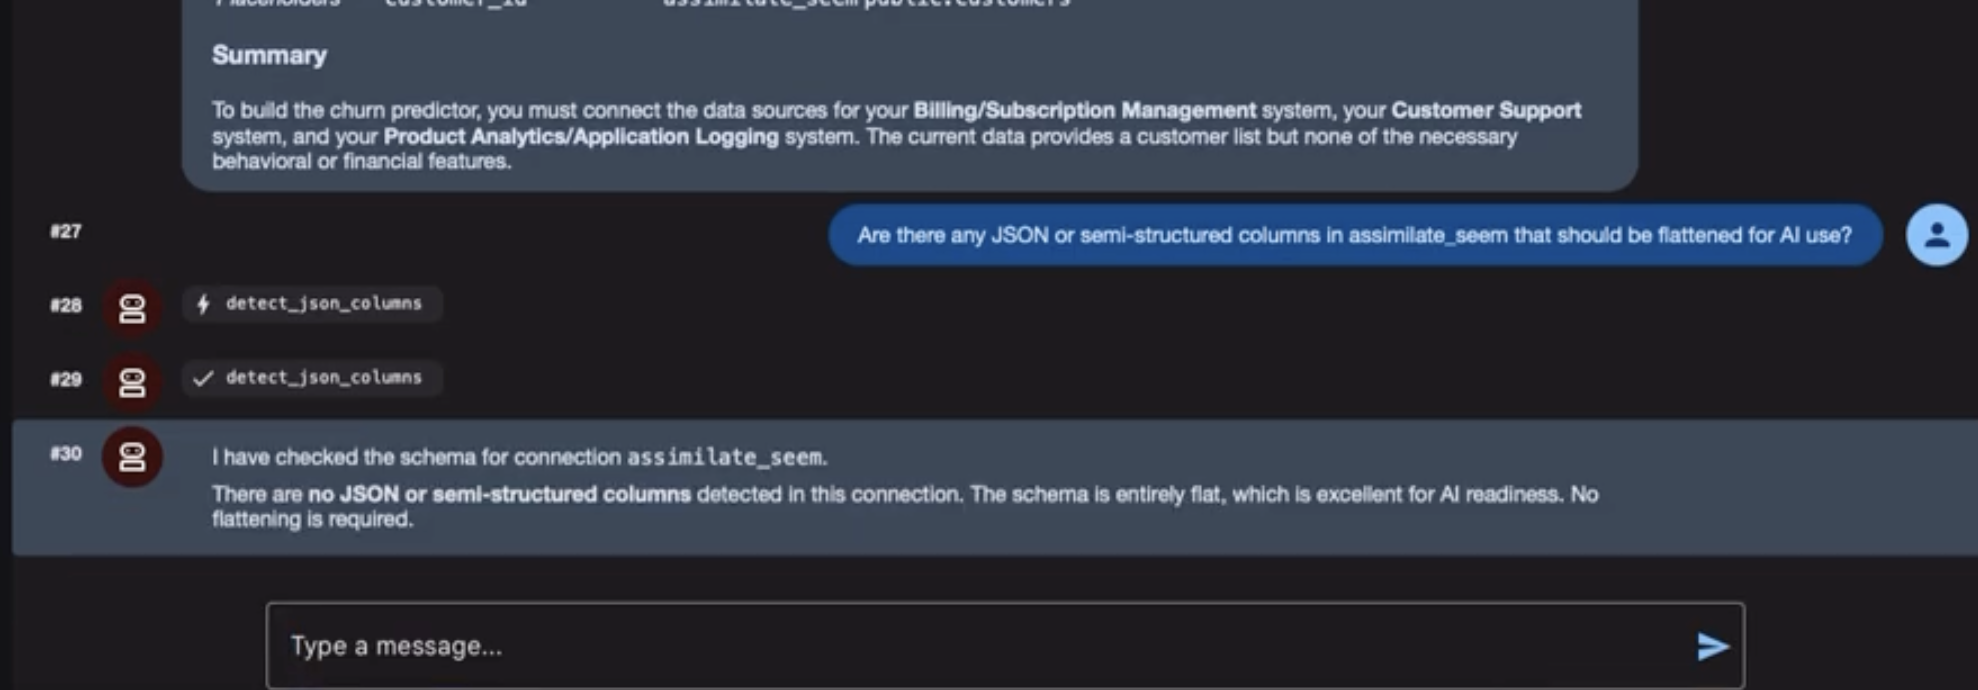This screenshot has width=1978, height=690.
Task: Expand the running detect_json_columns tool call
Action: point(312,304)
